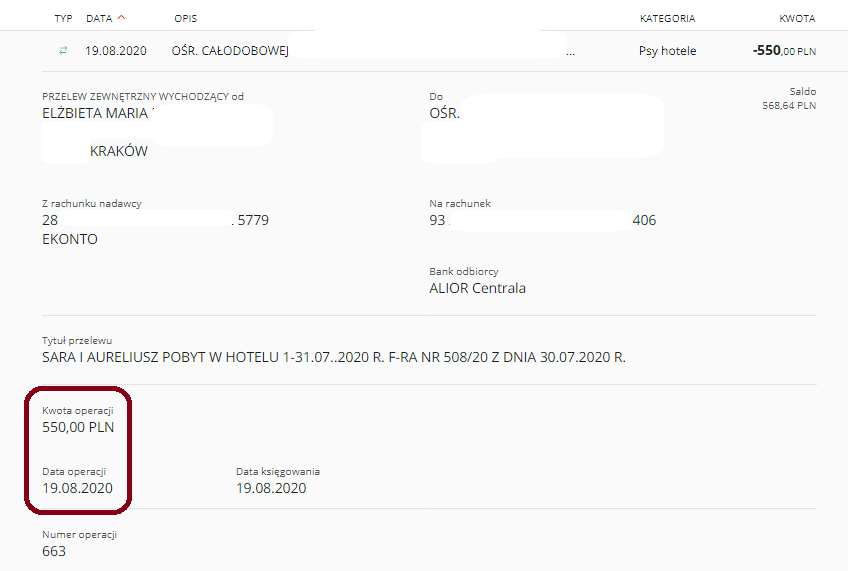Sort by the KWOTA column header

click(x=797, y=18)
